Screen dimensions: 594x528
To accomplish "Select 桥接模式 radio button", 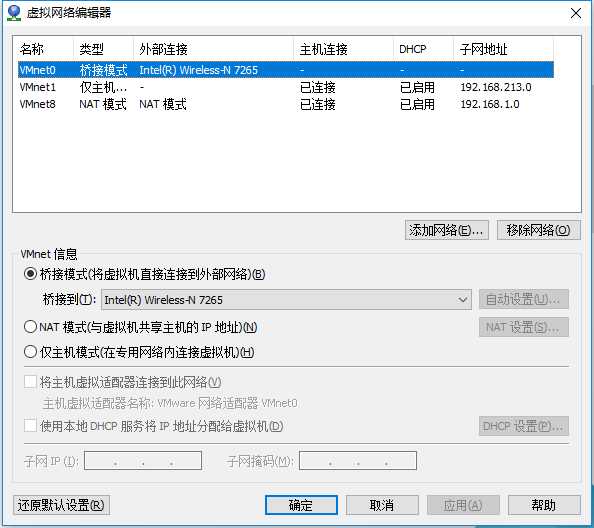I will coord(30,274).
